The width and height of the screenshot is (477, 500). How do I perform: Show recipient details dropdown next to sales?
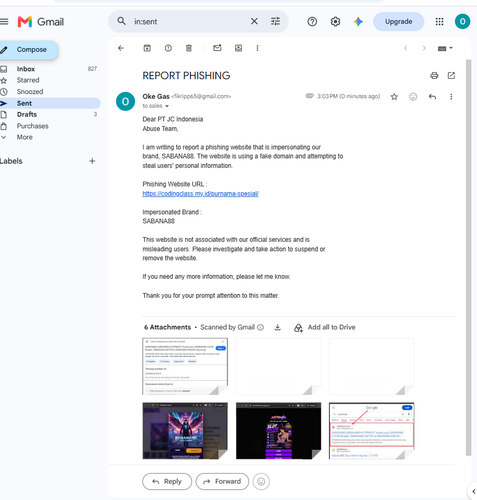pos(167,106)
